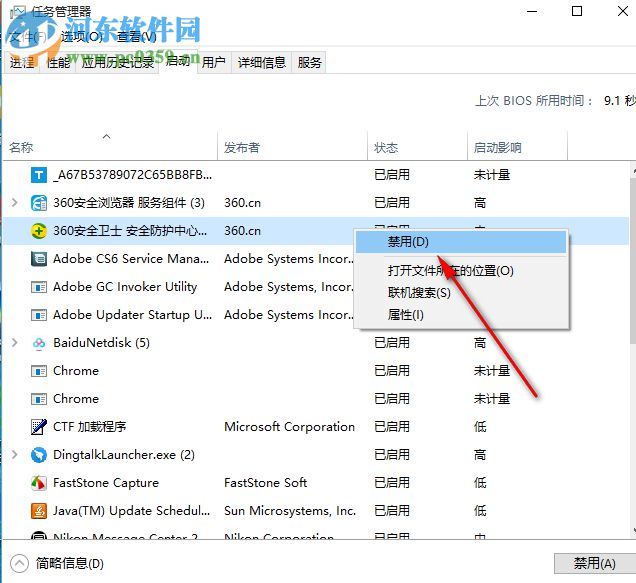
Task: Choose 禁用(D) in the context menu
Action: (461, 242)
